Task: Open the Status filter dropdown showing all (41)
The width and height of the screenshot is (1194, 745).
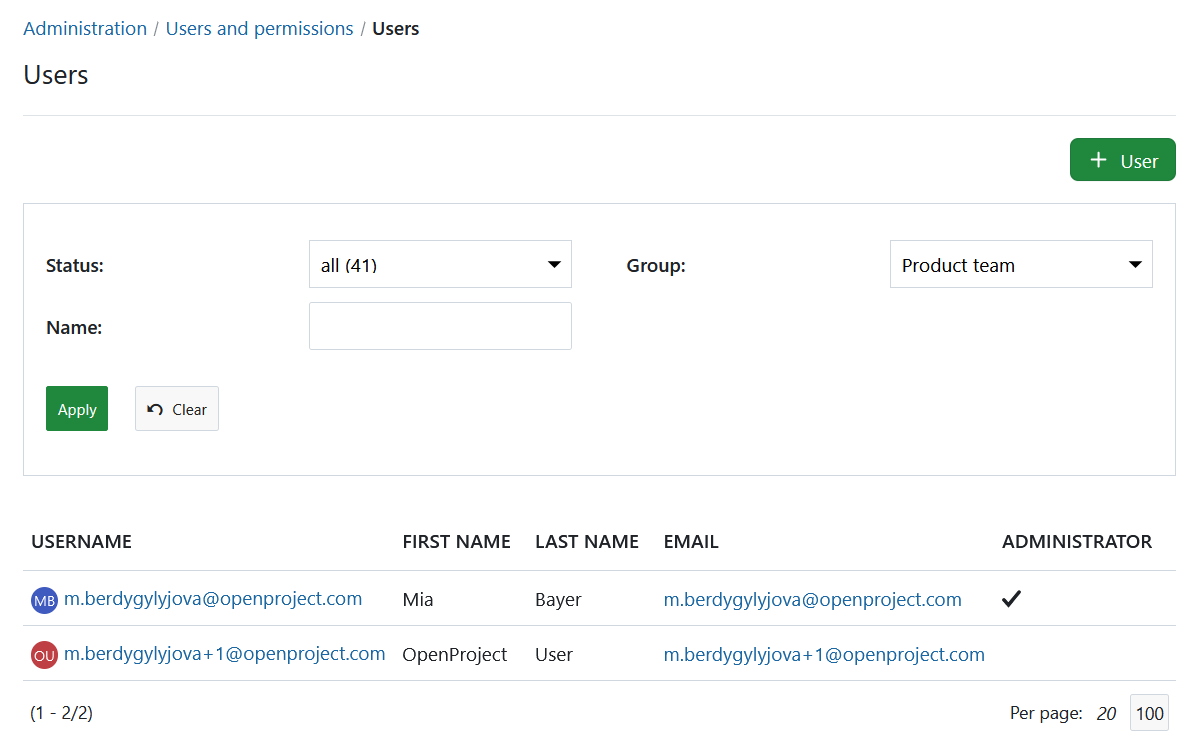Action: click(440, 264)
